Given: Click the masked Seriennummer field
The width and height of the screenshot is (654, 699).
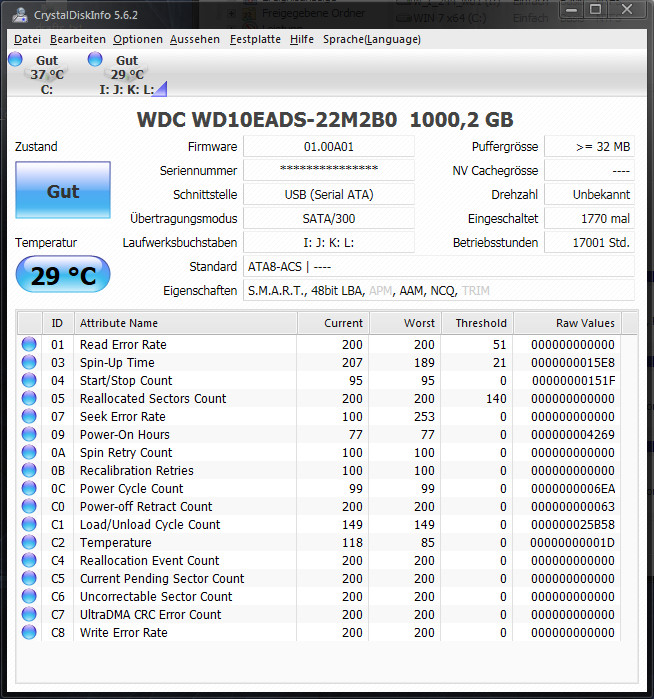Looking at the screenshot, I should pos(329,170).
